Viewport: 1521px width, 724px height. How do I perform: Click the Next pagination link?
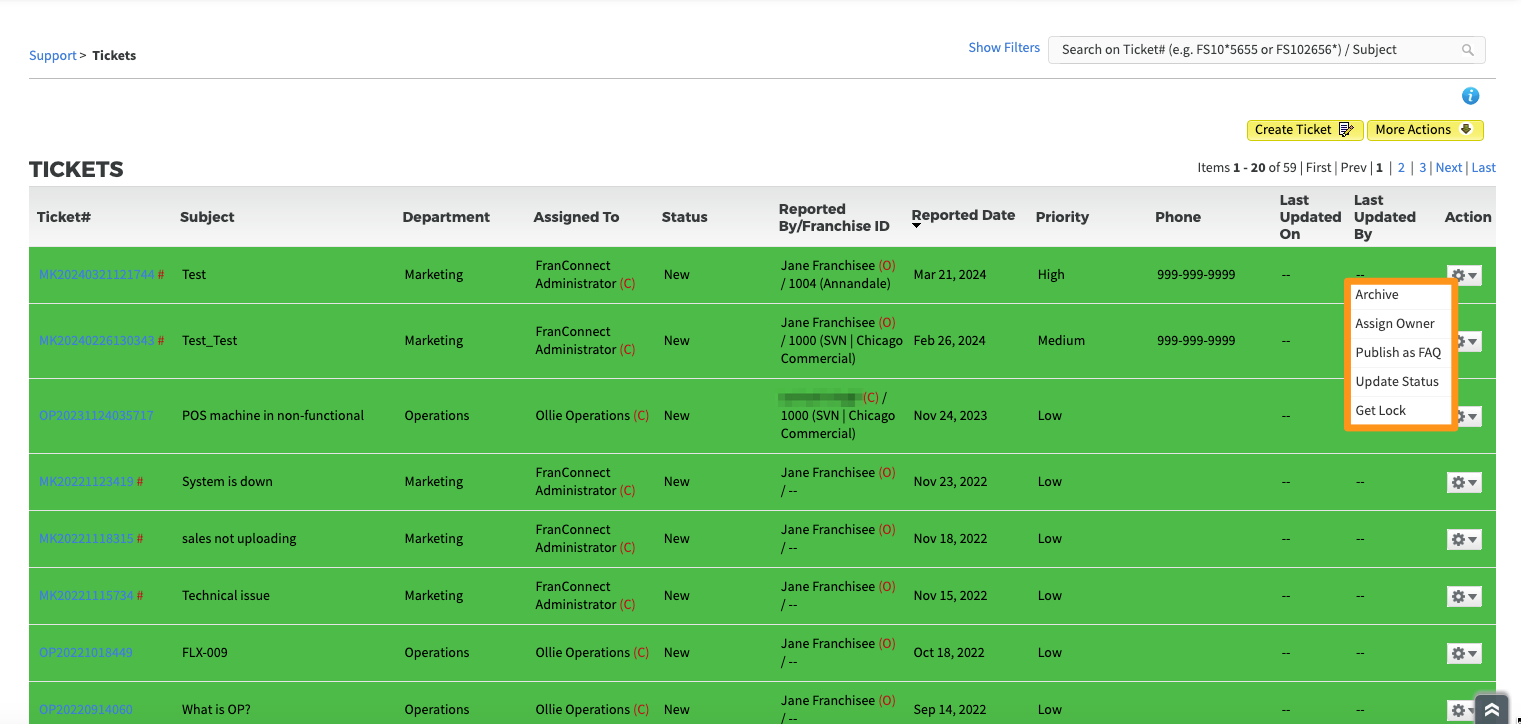tap(1449, 168)
